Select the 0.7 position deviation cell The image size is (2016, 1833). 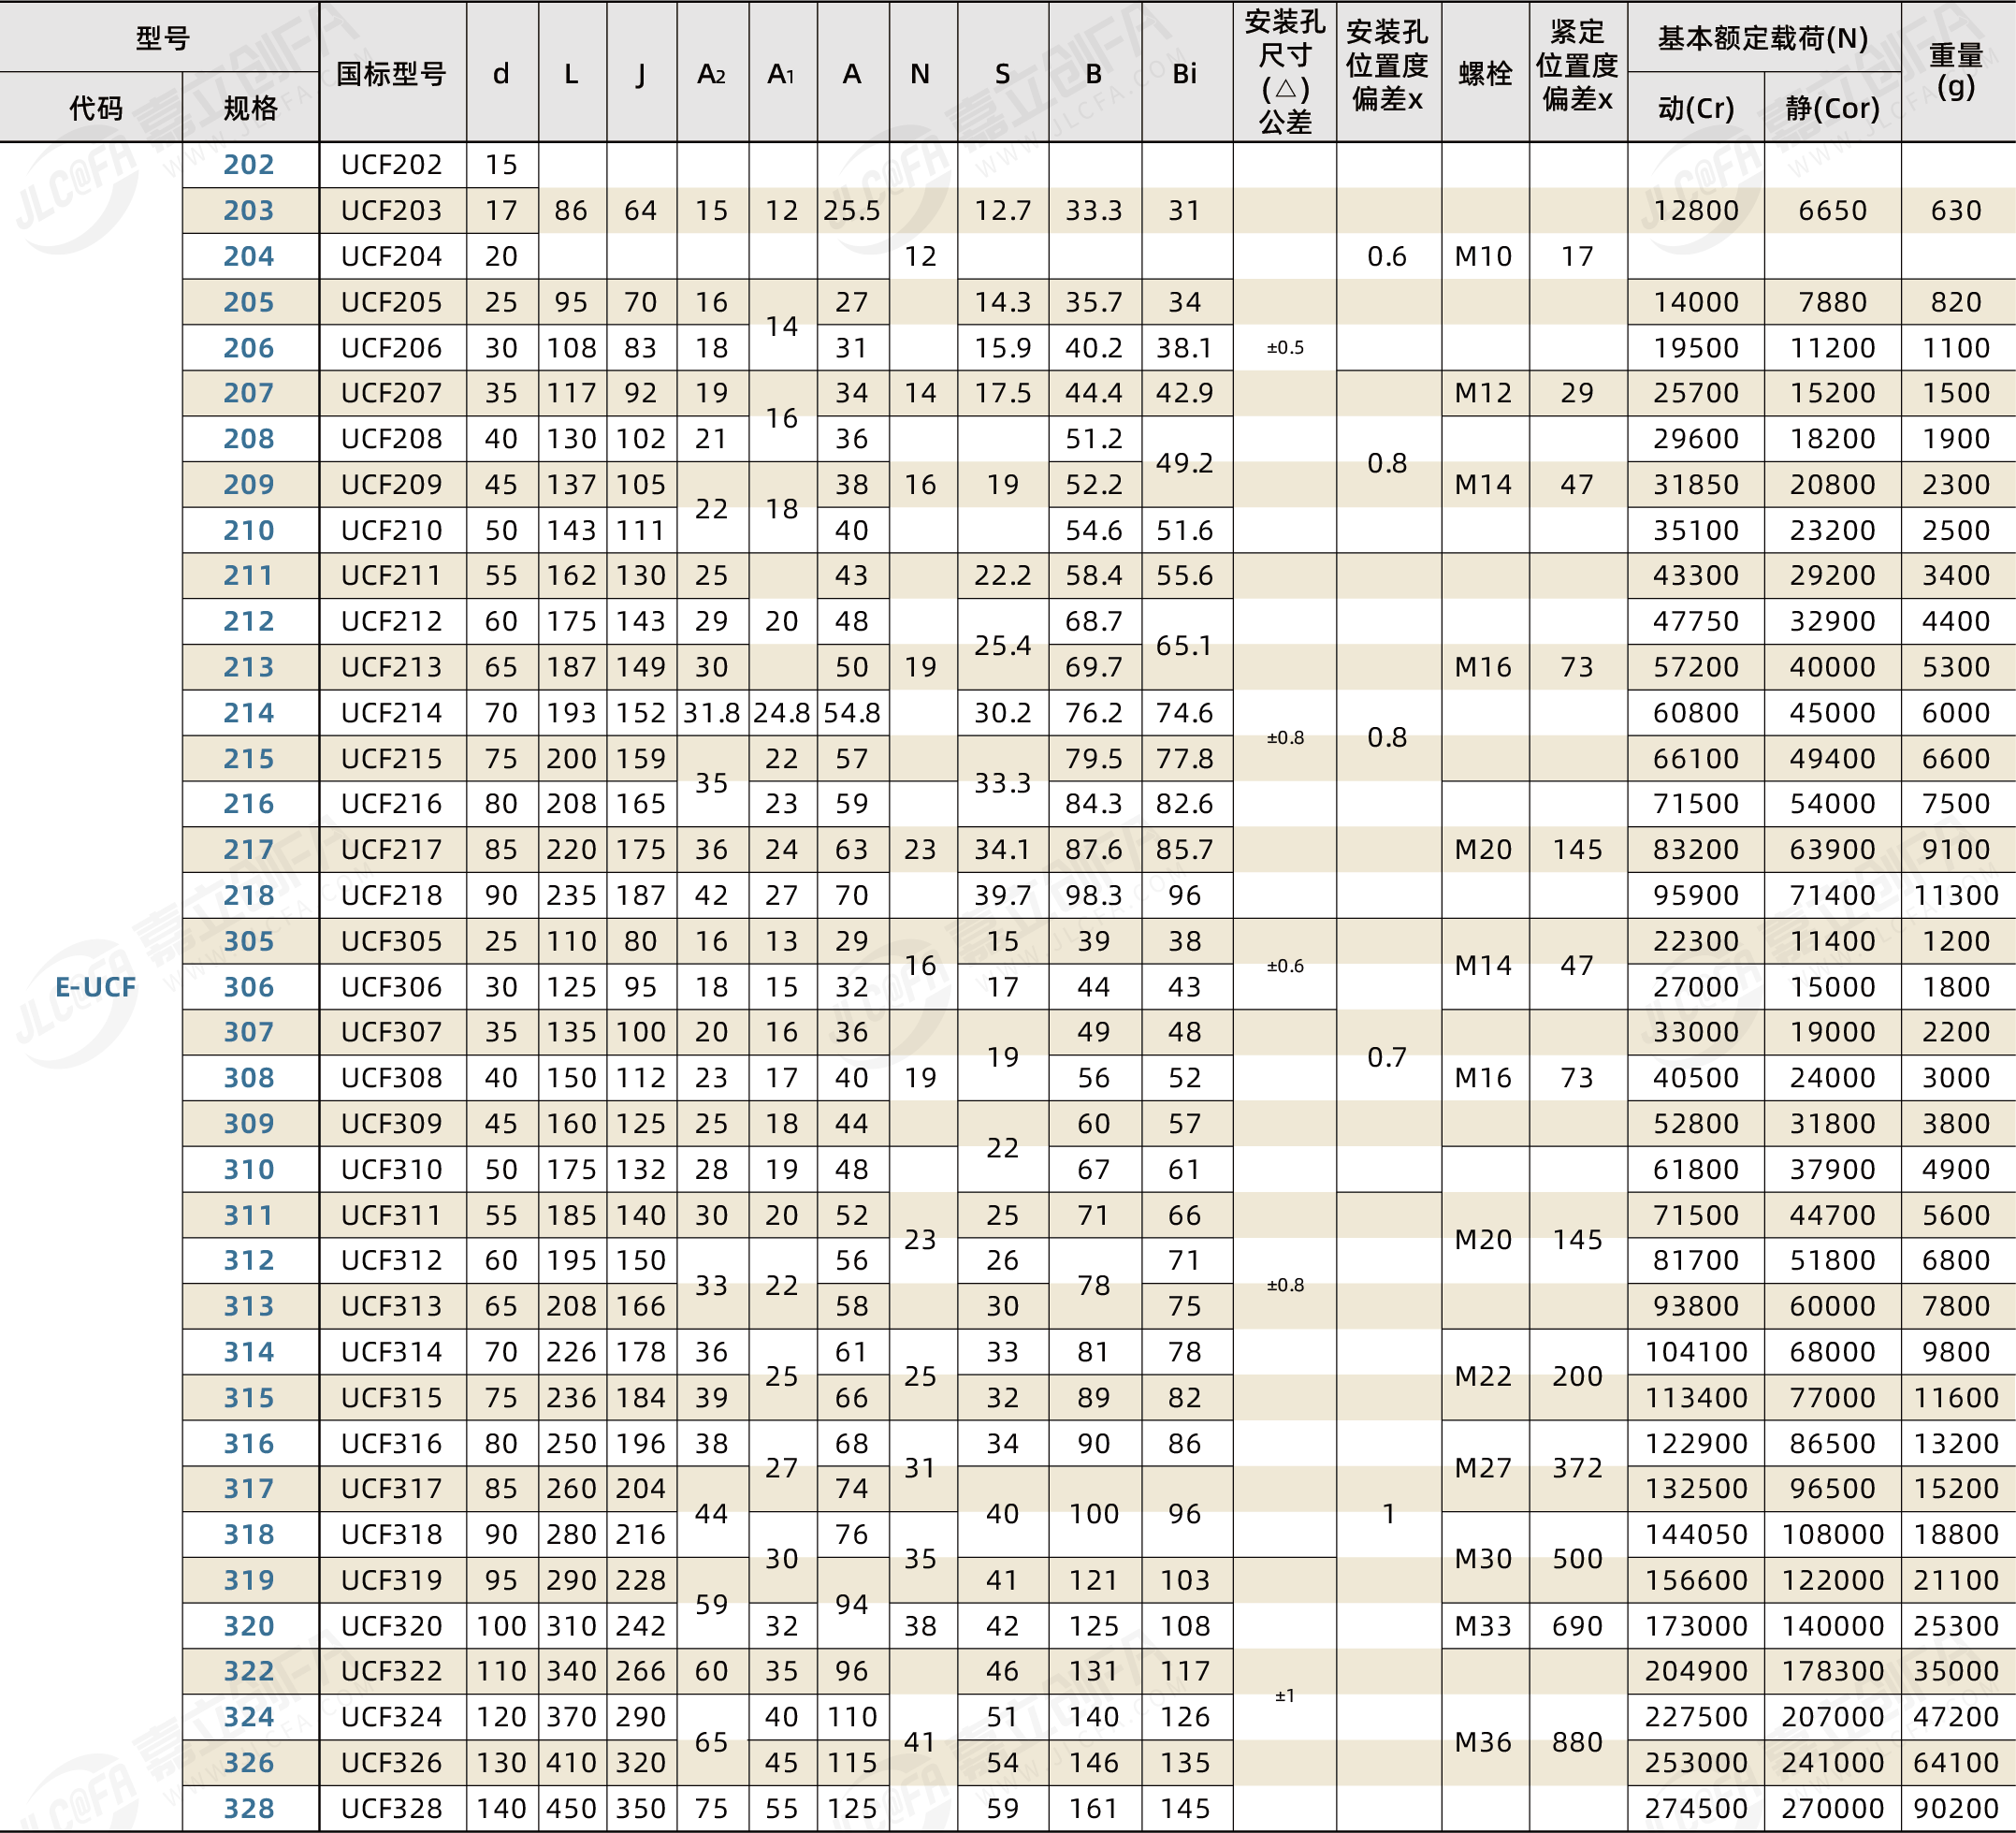[x=1387, y=1057]
